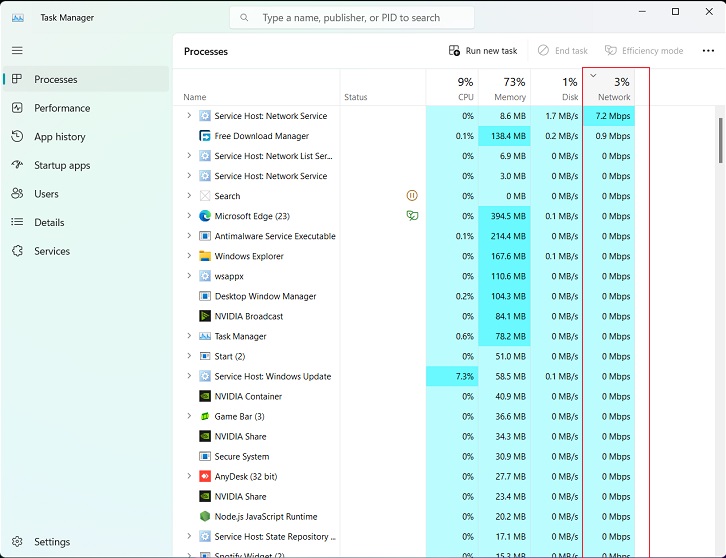Click the Free Download Manager process icon
726x558 pixels.
point(205,136)
